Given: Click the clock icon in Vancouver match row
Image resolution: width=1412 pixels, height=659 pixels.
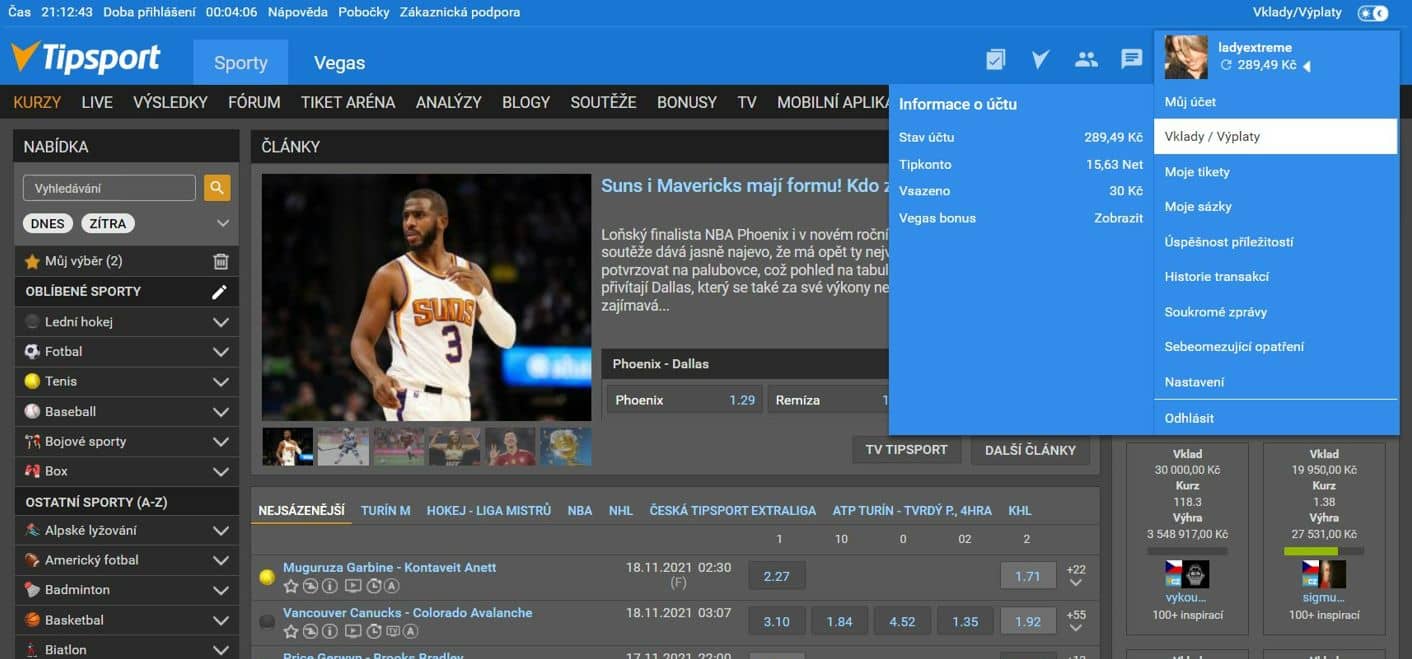Looking at the screenshot, I should click(x=373, y=631).
